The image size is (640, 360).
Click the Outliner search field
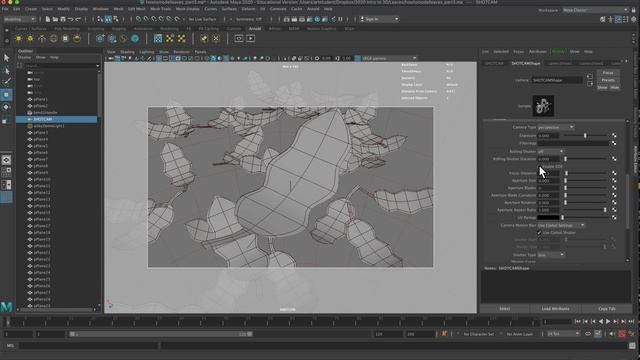(x=61, y=65)
